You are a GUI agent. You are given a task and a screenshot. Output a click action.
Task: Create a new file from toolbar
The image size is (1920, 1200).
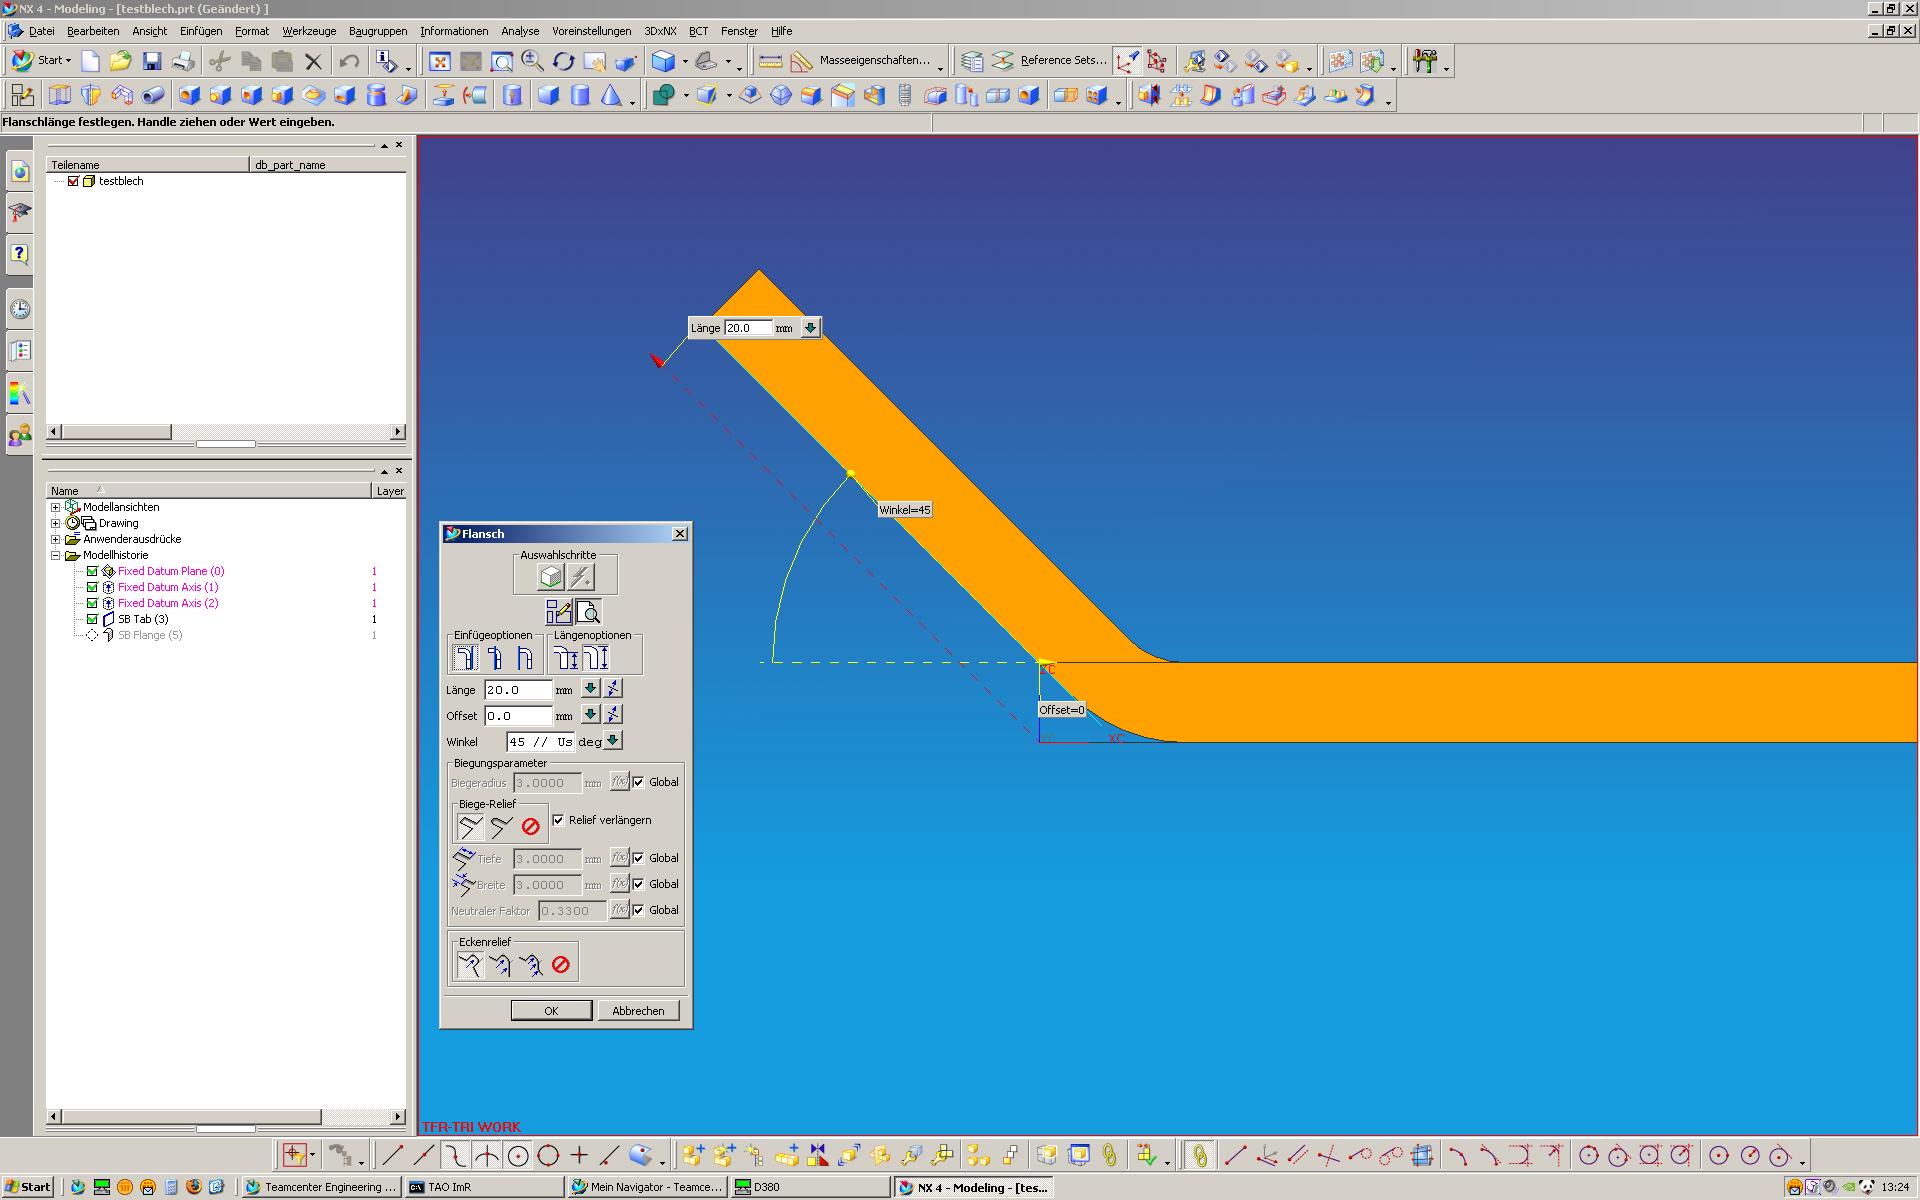point(90,62)
